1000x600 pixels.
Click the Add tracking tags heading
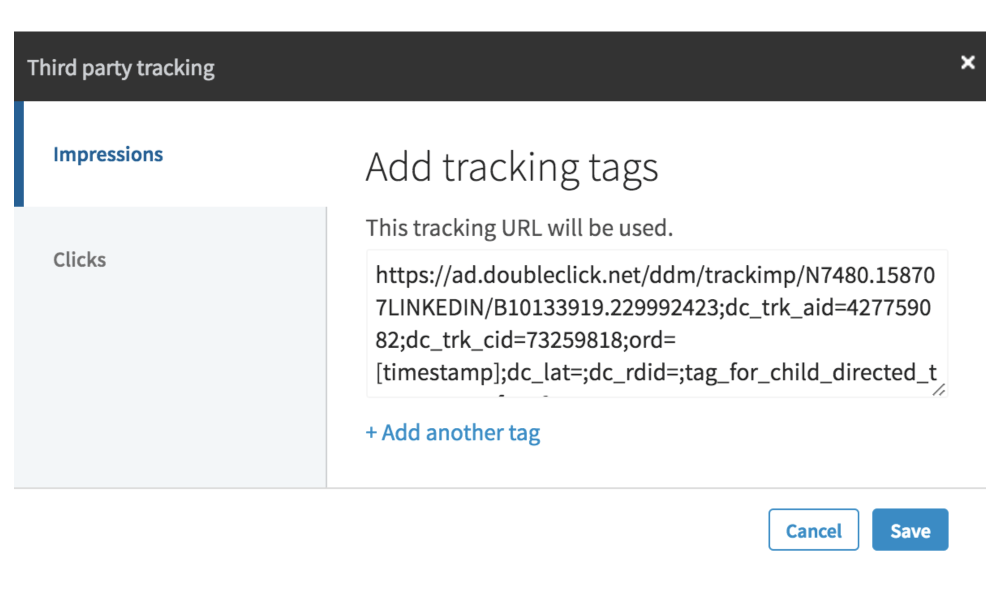point(512,167)
